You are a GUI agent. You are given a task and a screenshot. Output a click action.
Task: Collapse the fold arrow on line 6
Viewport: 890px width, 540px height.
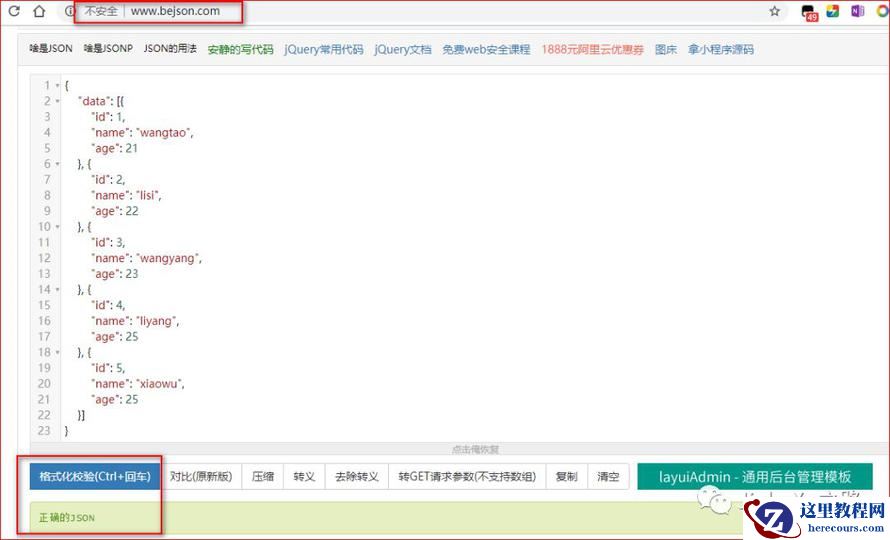coord(57,164)
